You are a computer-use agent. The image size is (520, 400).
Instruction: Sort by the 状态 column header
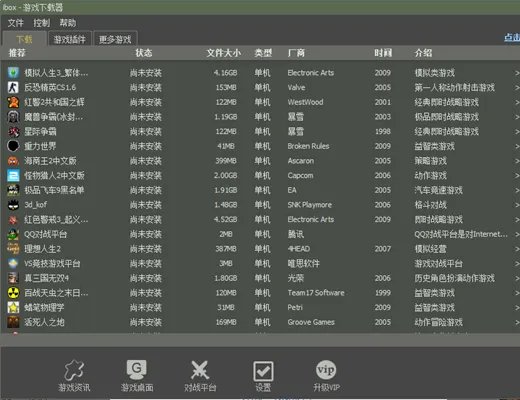pyautogui.click(x=144, y=53)
